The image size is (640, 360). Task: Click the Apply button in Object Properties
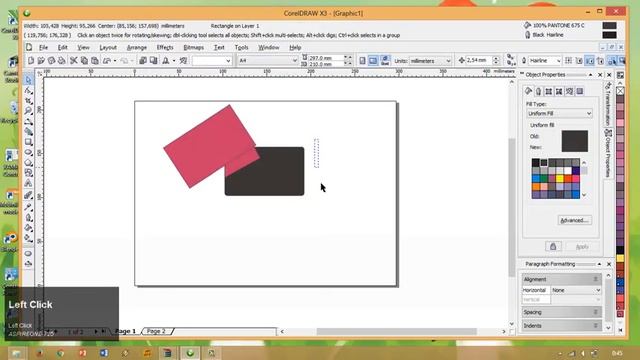(582, 247)
